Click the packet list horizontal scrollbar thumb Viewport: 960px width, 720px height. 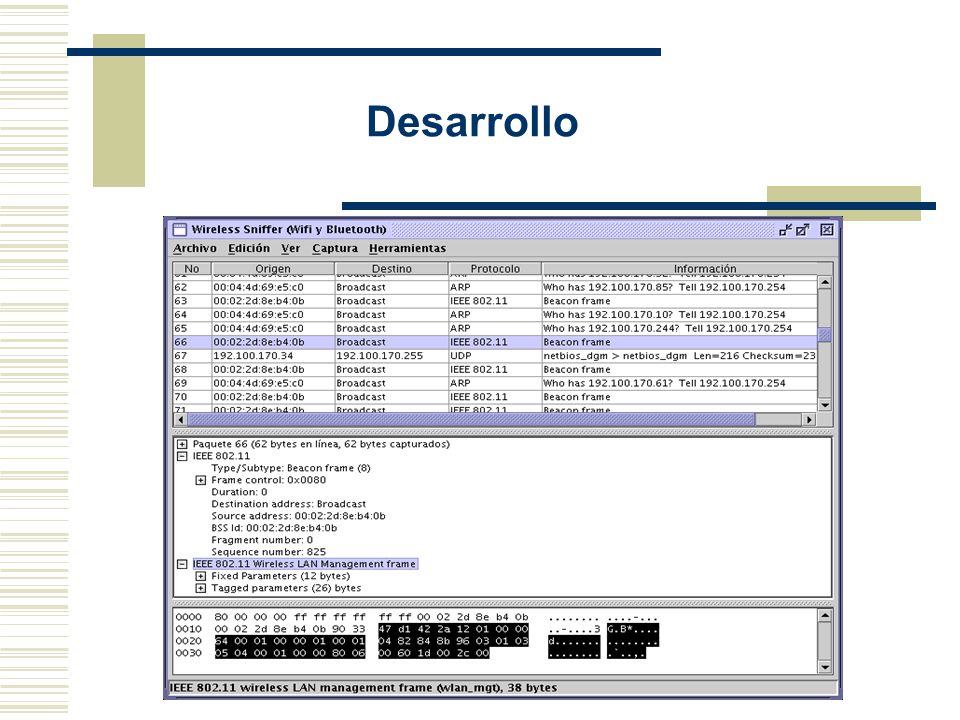pyautogui.click(x=471, y=419)
